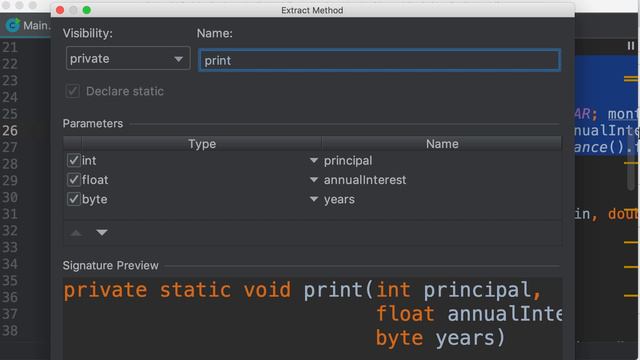This screenshot has height=360, width=640.
Task: Open type dropdown arrow for annualInterest row
Action: (314, 180)
